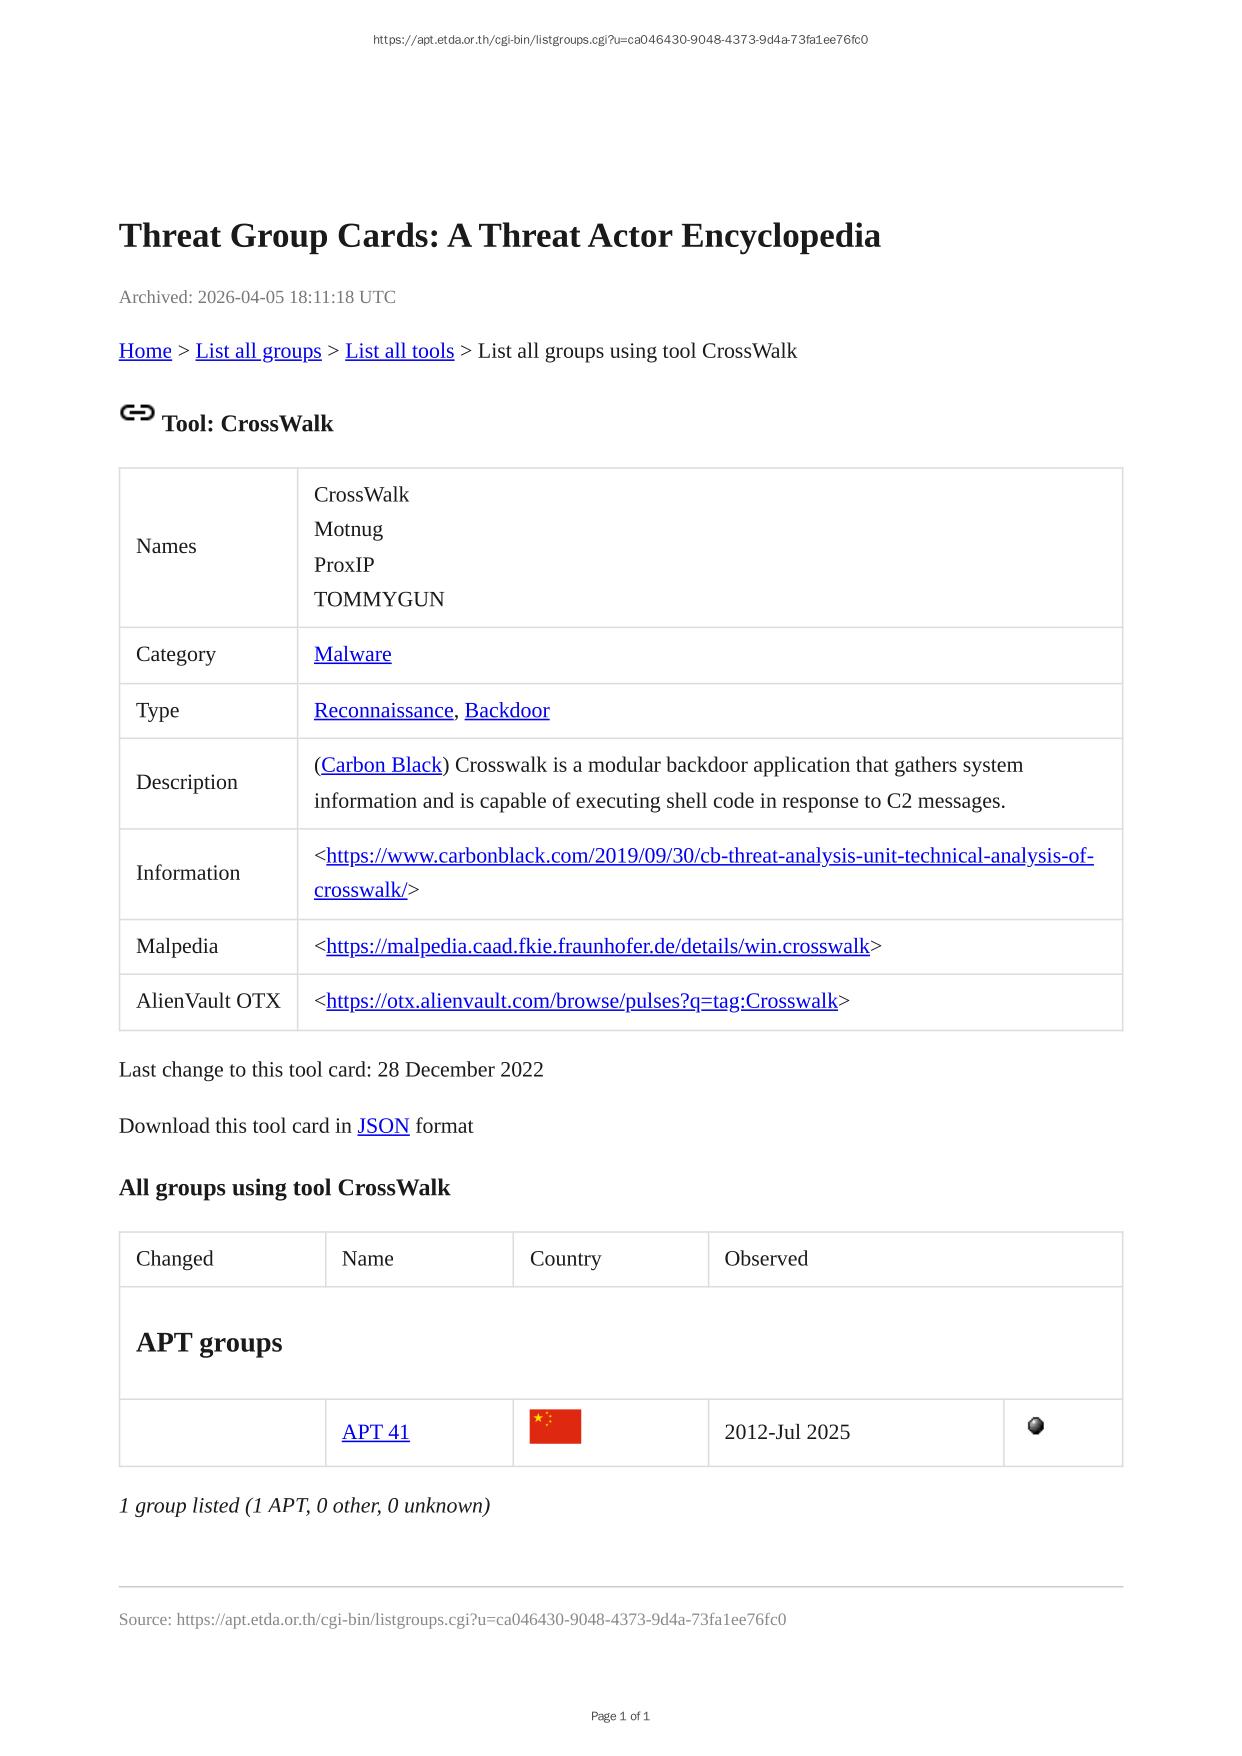Screen dimensions: 1242x1756
Task: Click the Changed column header
Action: pos(174,1259)
